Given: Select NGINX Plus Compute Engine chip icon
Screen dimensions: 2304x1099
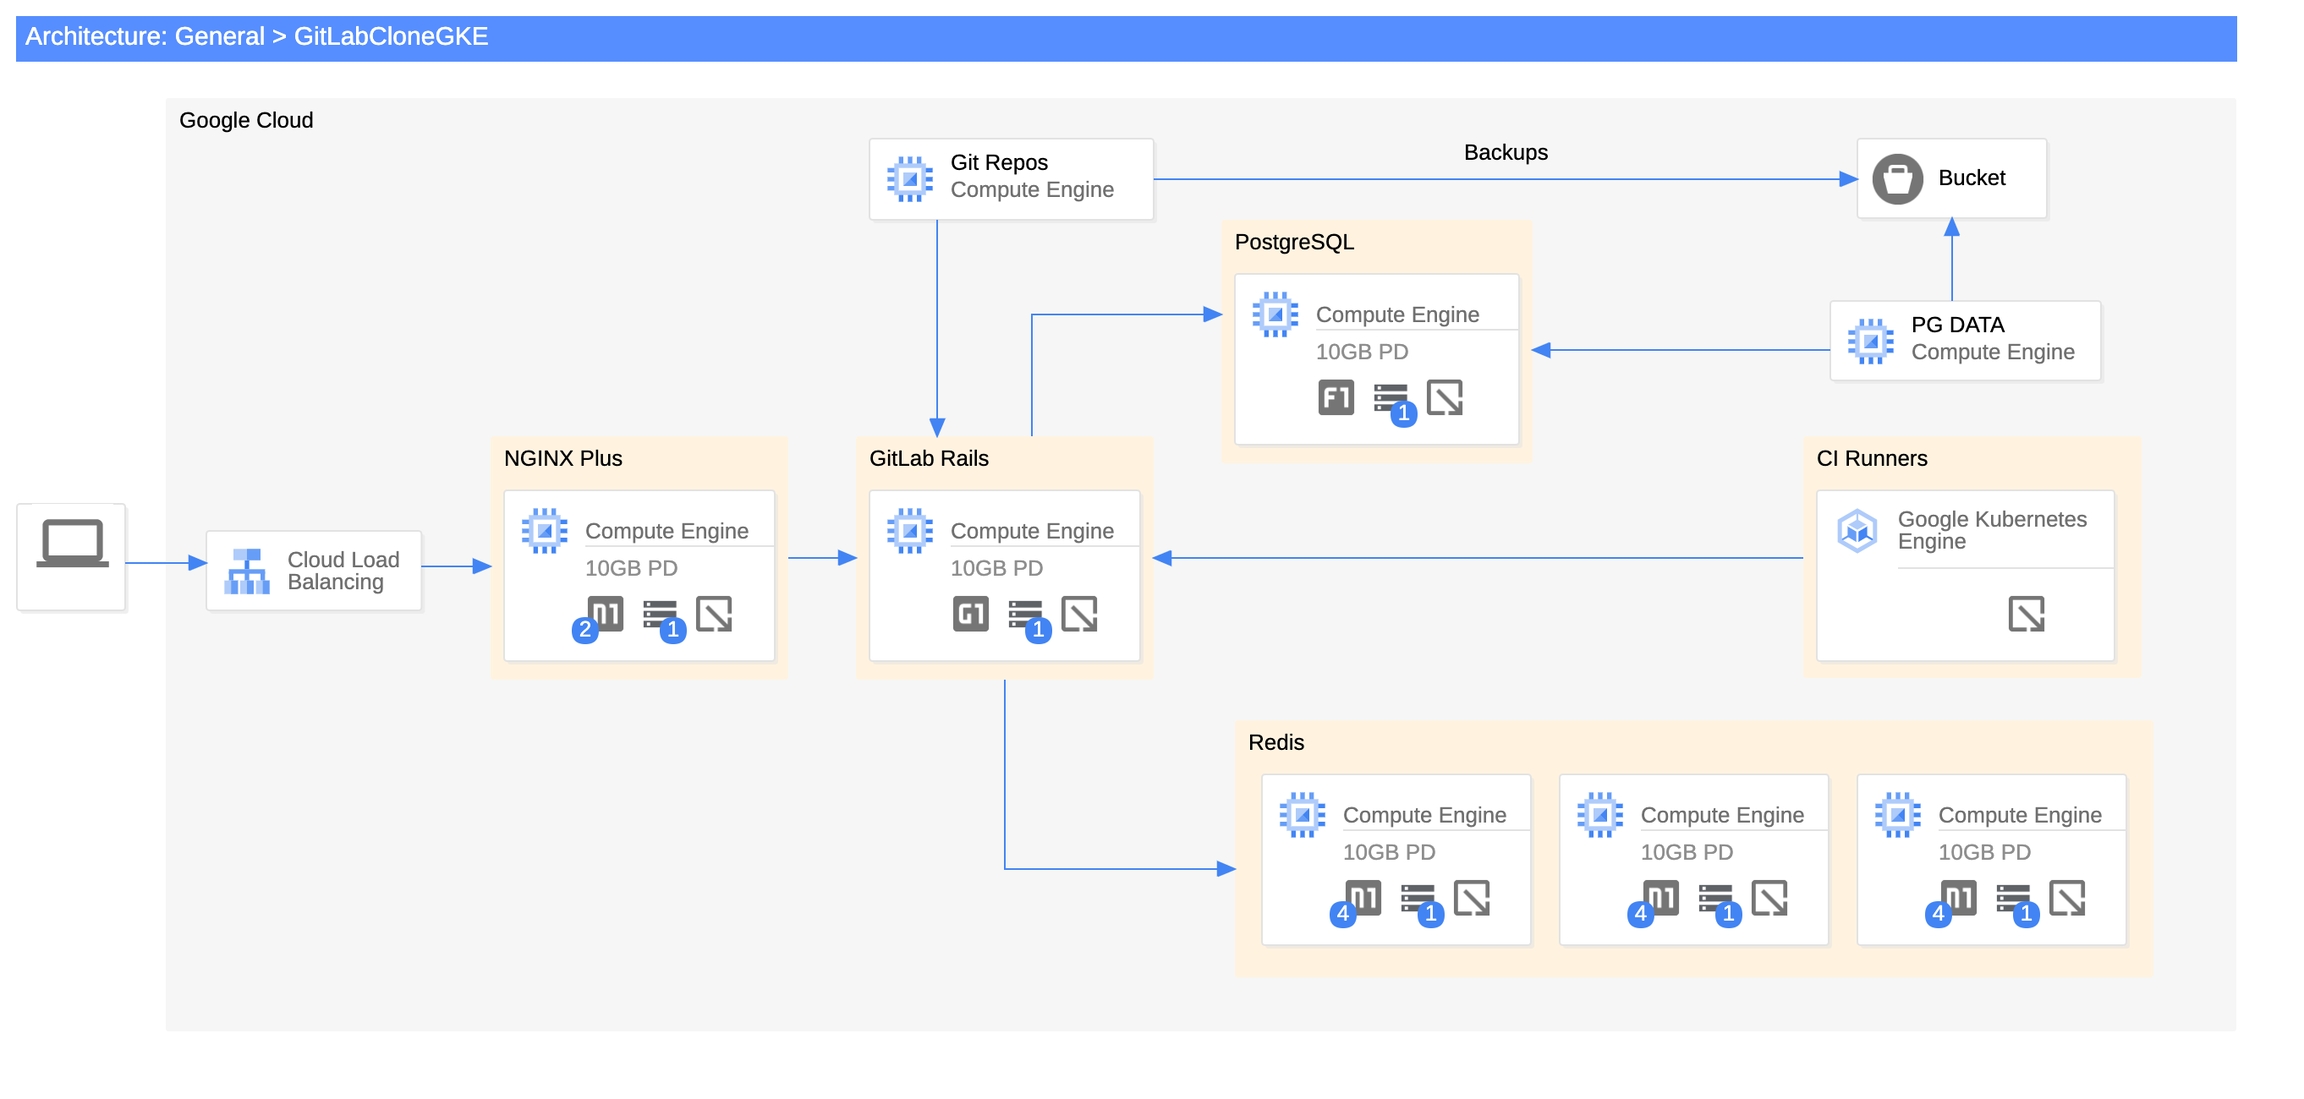Looking at the screenshot, I should point(545,530).
